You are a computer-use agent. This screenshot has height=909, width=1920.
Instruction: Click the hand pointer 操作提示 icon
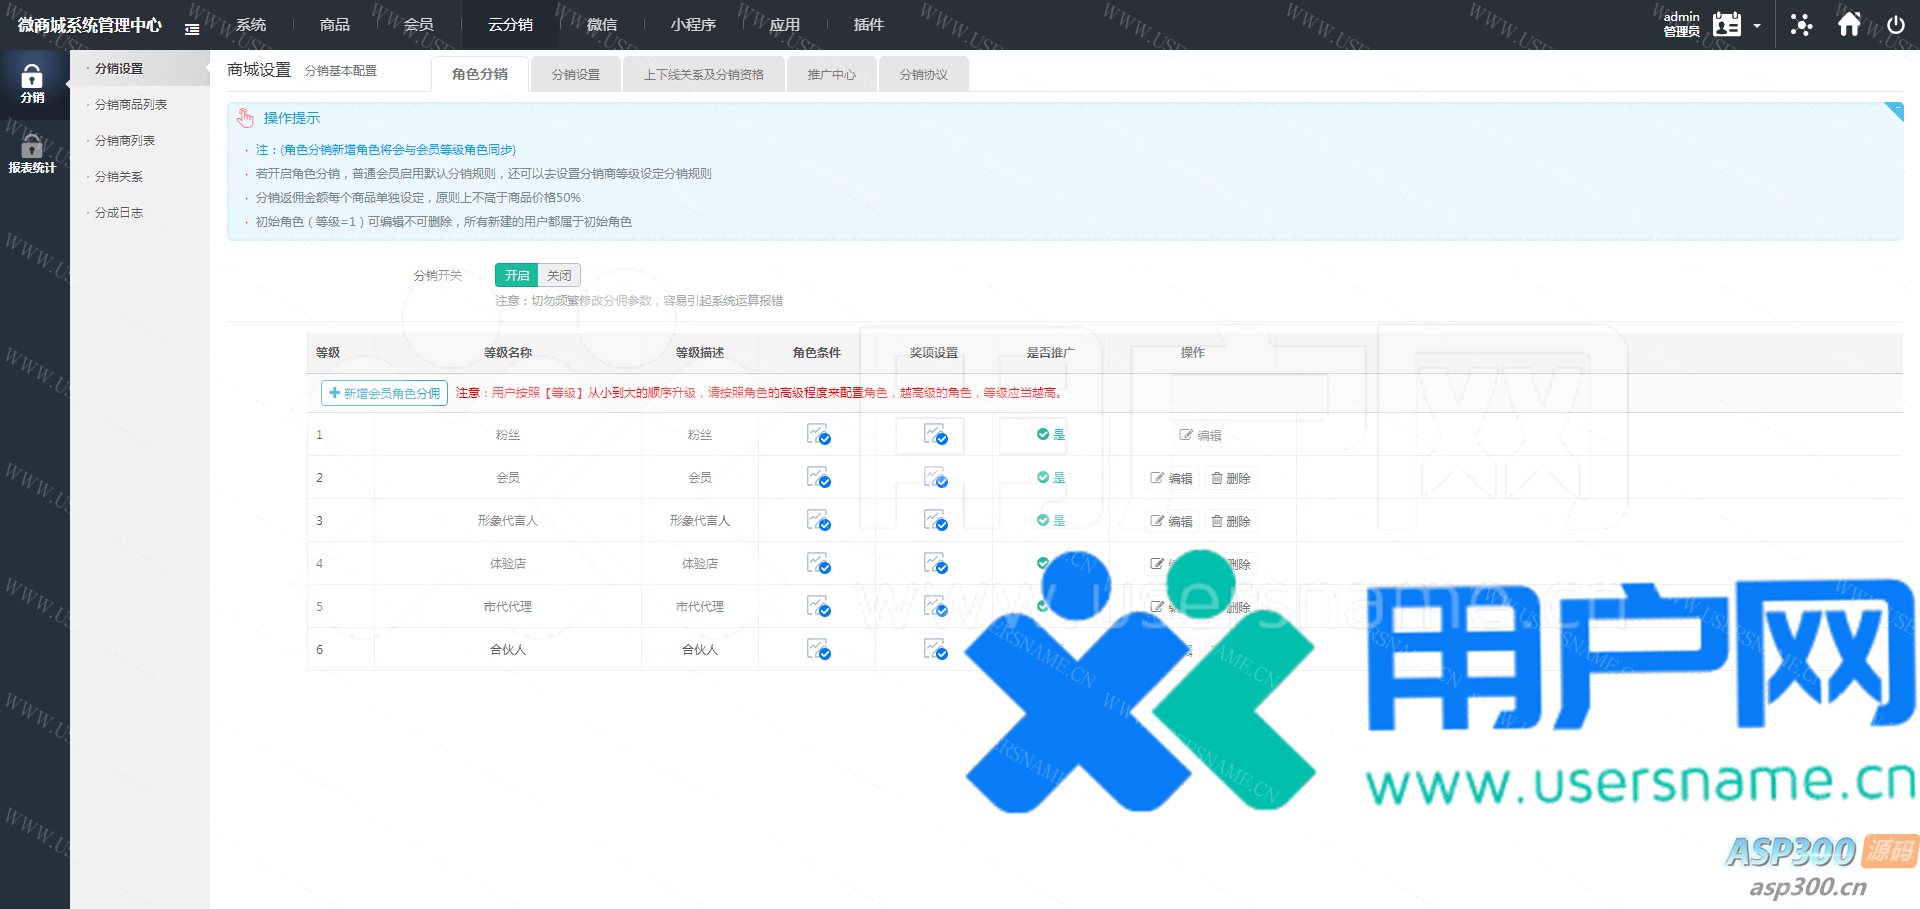245,118
